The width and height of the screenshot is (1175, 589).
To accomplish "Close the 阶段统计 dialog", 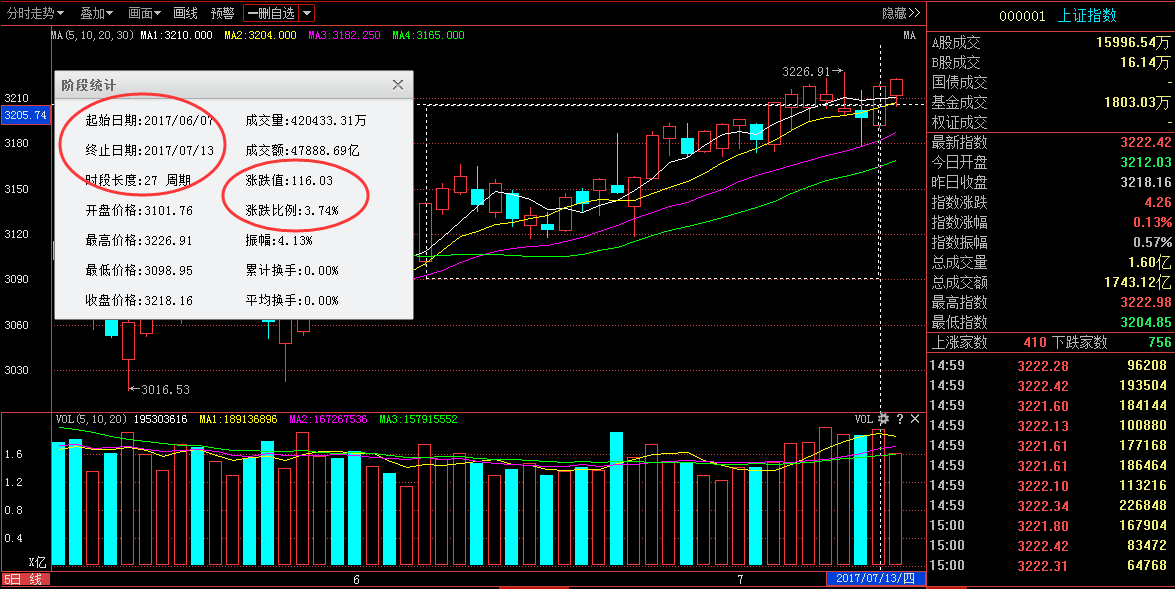I will pos(398,85).
